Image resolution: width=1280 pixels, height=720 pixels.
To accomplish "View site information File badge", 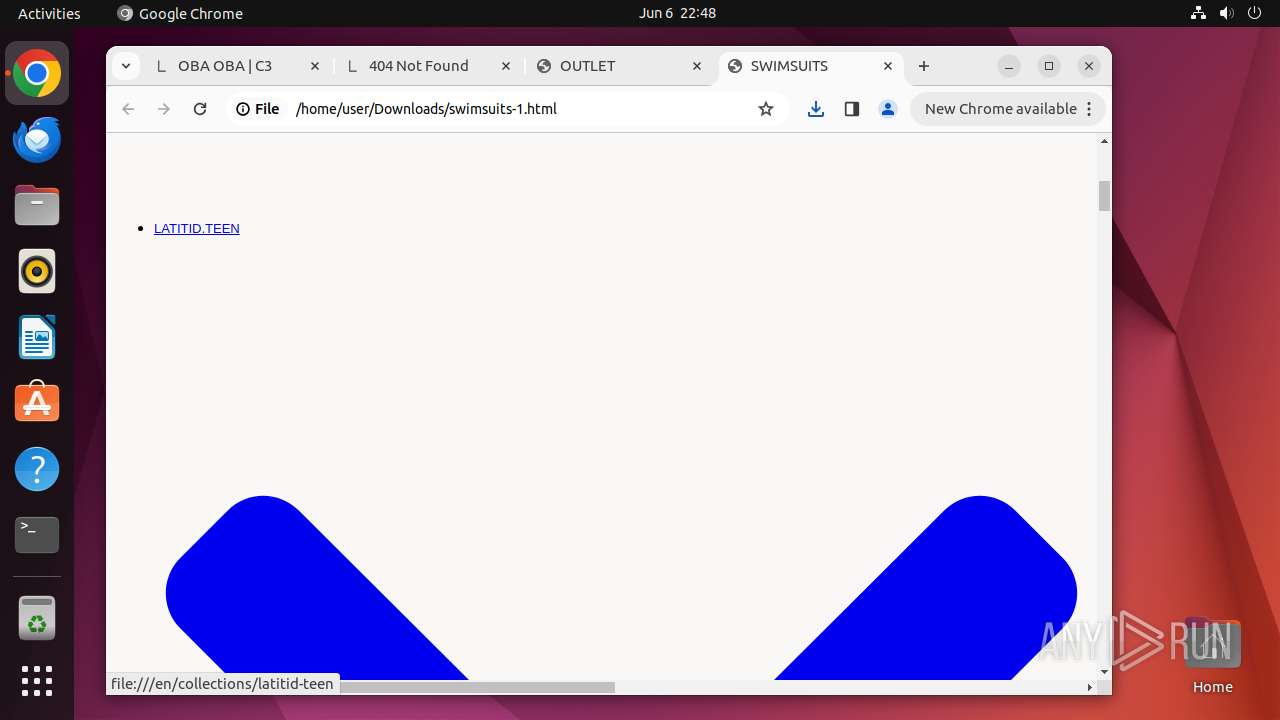I will pos(258,109).
